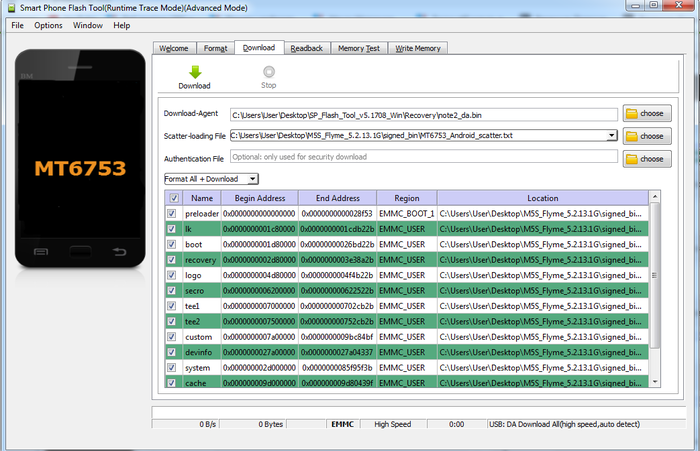The height and width of the screenshot is (451, 700).
Task: Click the EMMC_BOOT_1 region cell
Action: pyautogui.click(x=407, y=213)
